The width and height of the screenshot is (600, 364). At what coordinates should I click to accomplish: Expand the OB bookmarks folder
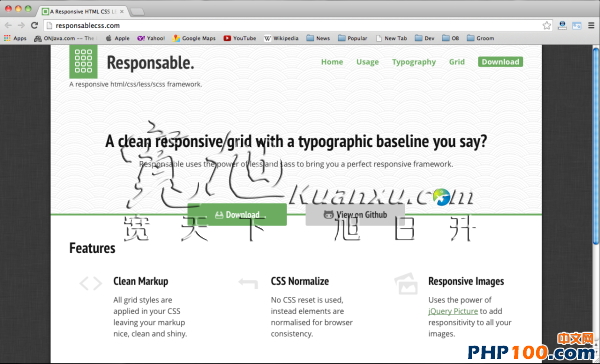[451, 38]
